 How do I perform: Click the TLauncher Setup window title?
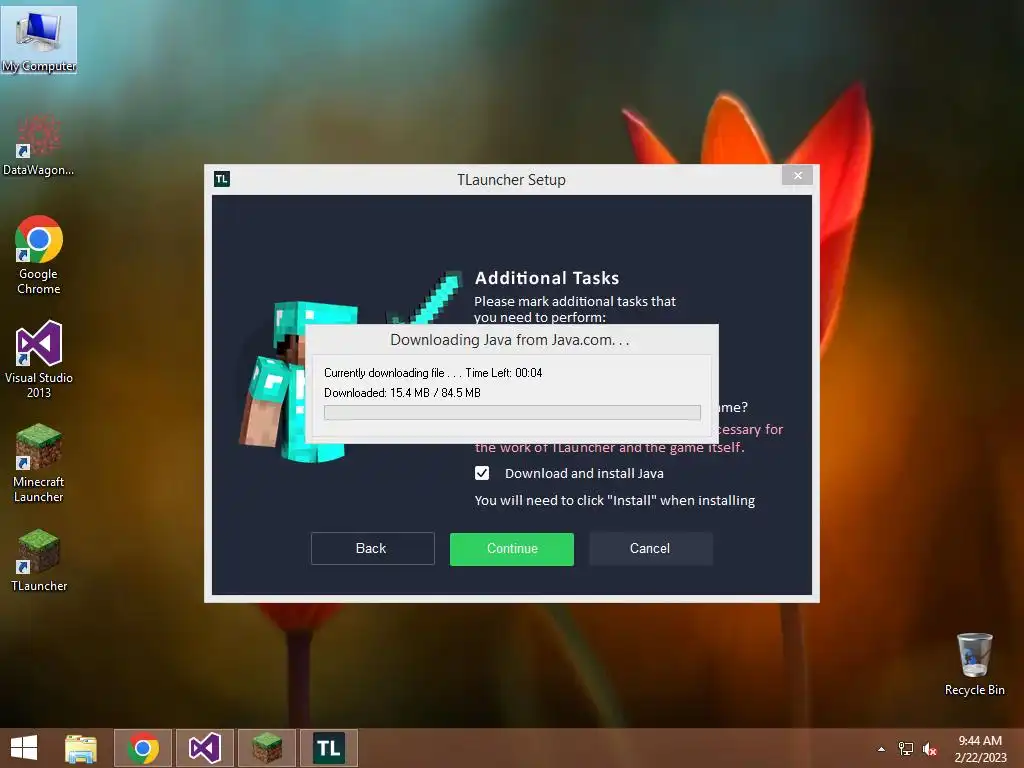coord(511,180)
